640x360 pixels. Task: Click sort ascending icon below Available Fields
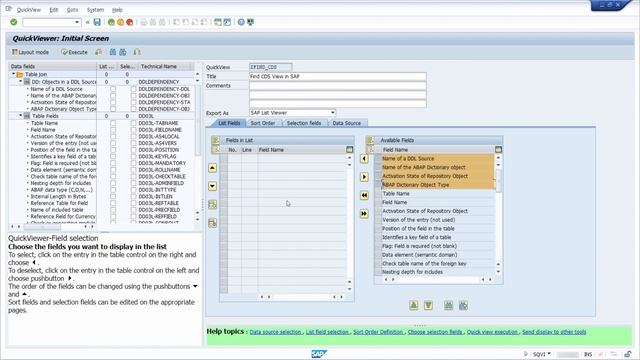pos(413,305)
